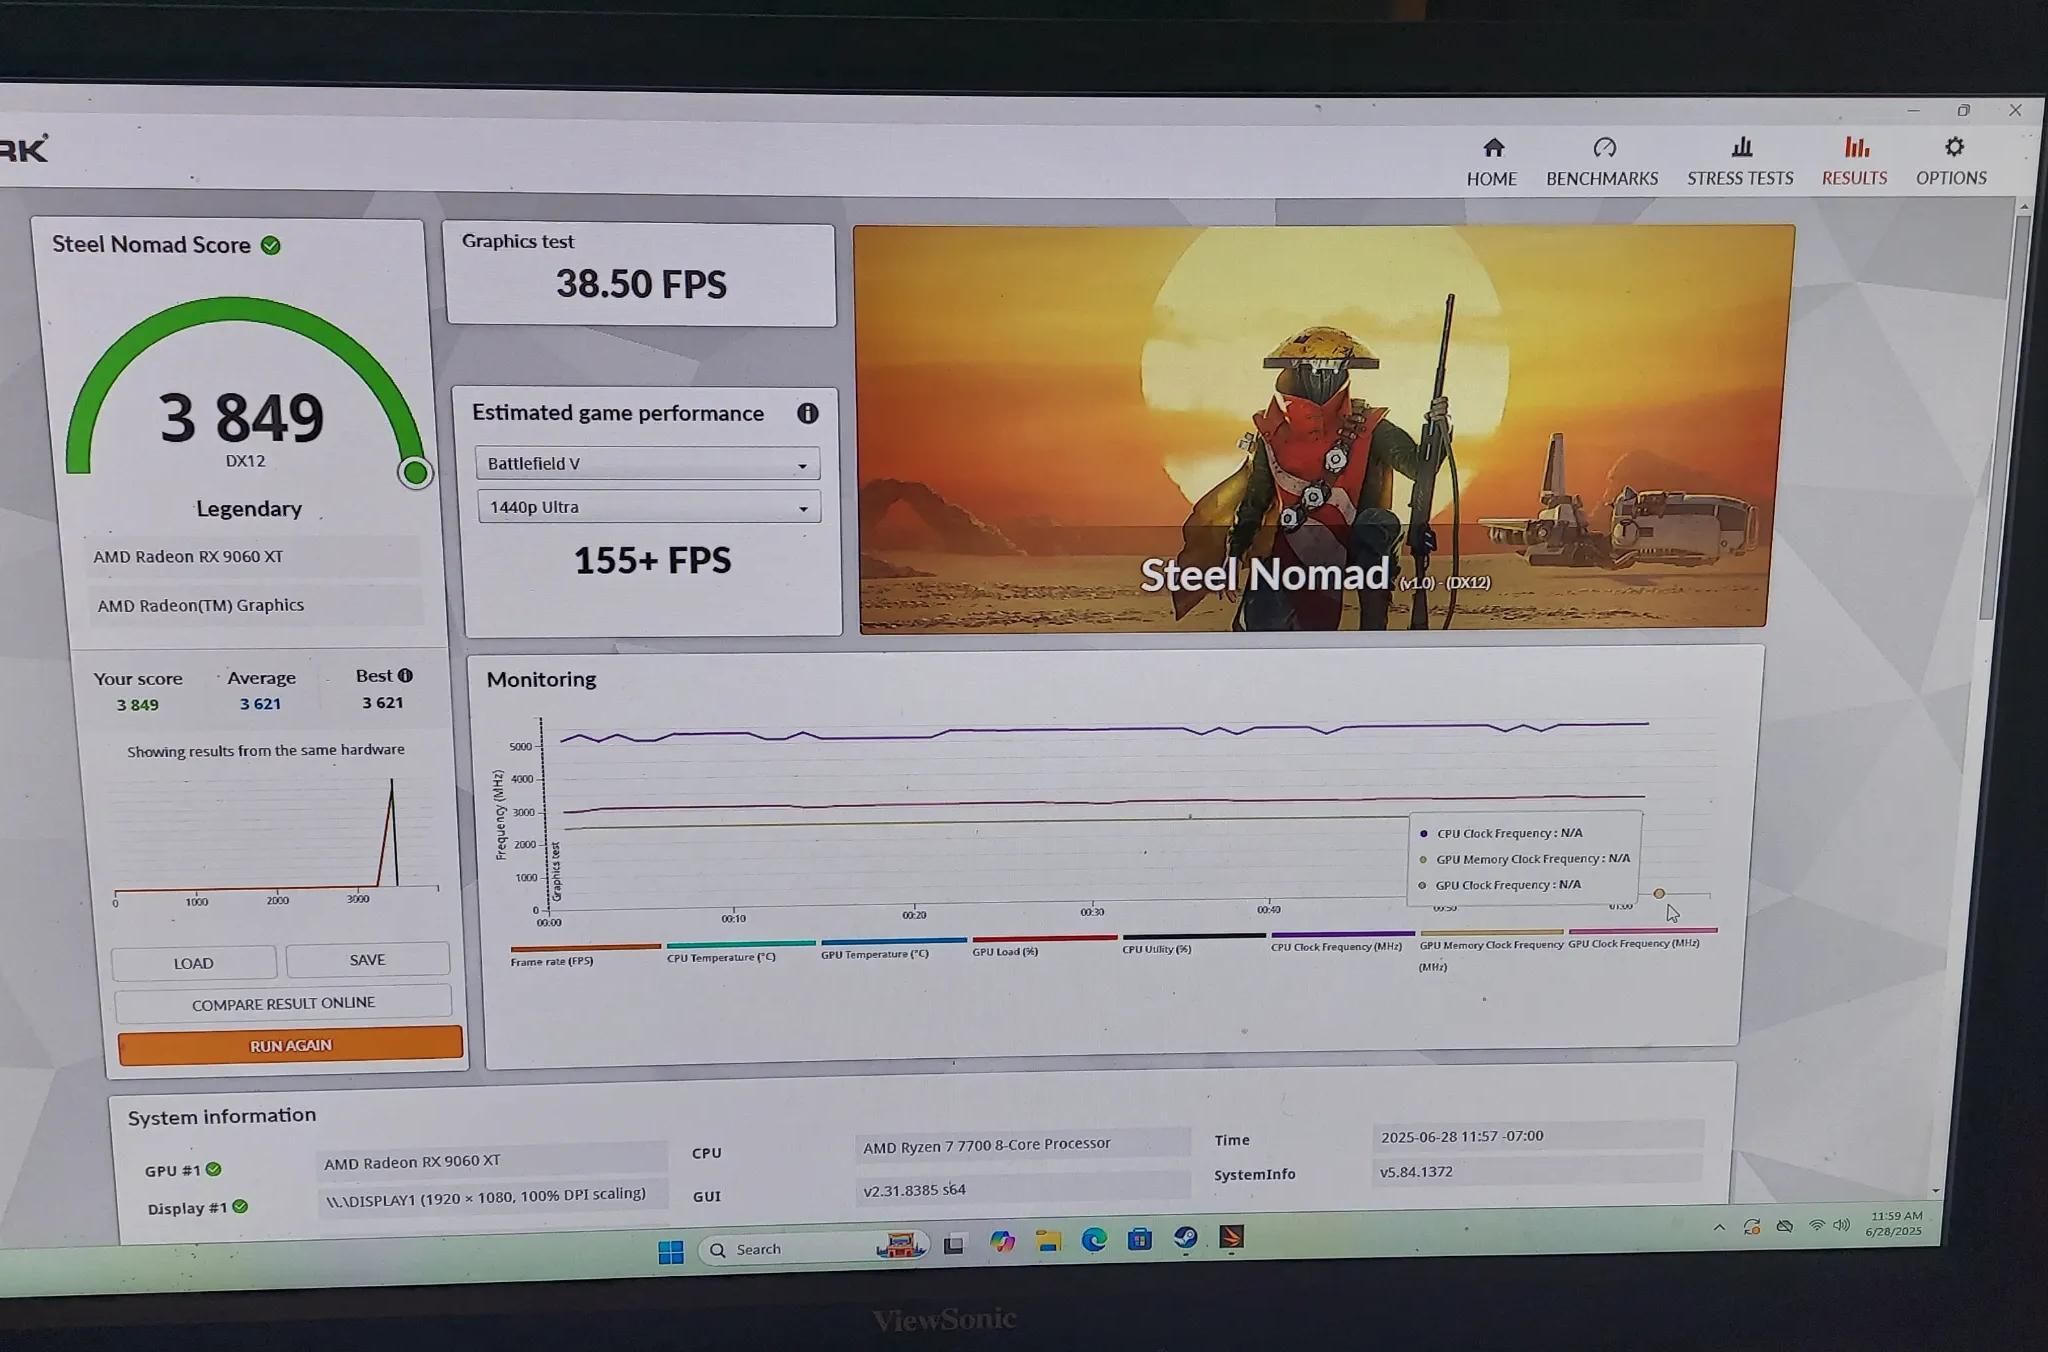Click the info icon beside Estimated game performance
Image resolution: width=2048 pixels, height=1352 pixels.
coord(807,413)
